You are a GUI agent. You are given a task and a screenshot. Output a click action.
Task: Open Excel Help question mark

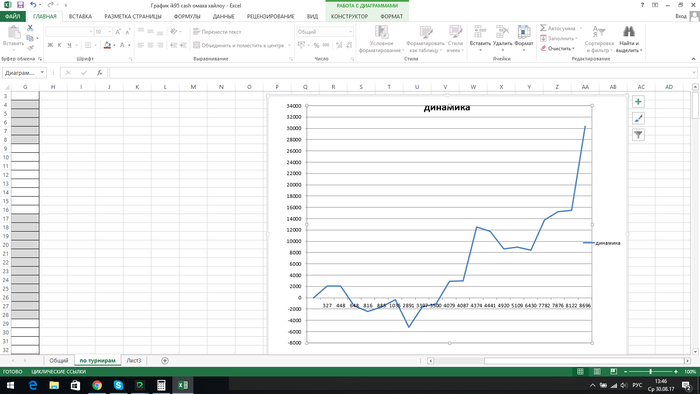[642, 5]
